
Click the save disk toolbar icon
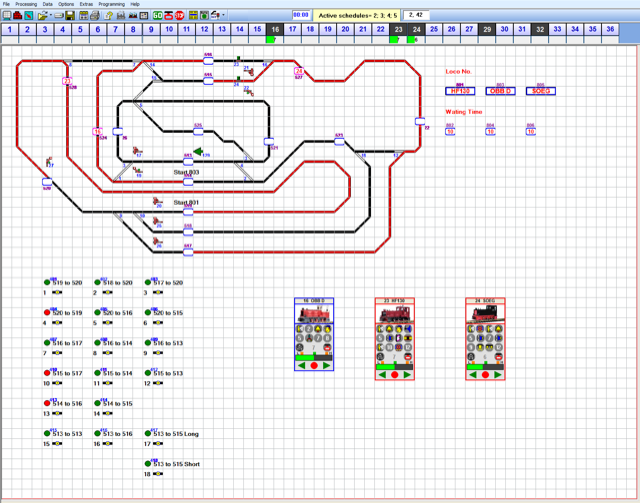71,15
